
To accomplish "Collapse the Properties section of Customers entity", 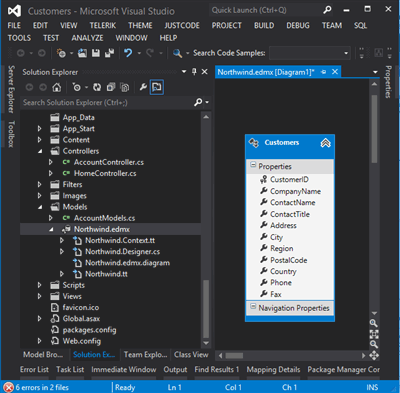I will [253, 165].
